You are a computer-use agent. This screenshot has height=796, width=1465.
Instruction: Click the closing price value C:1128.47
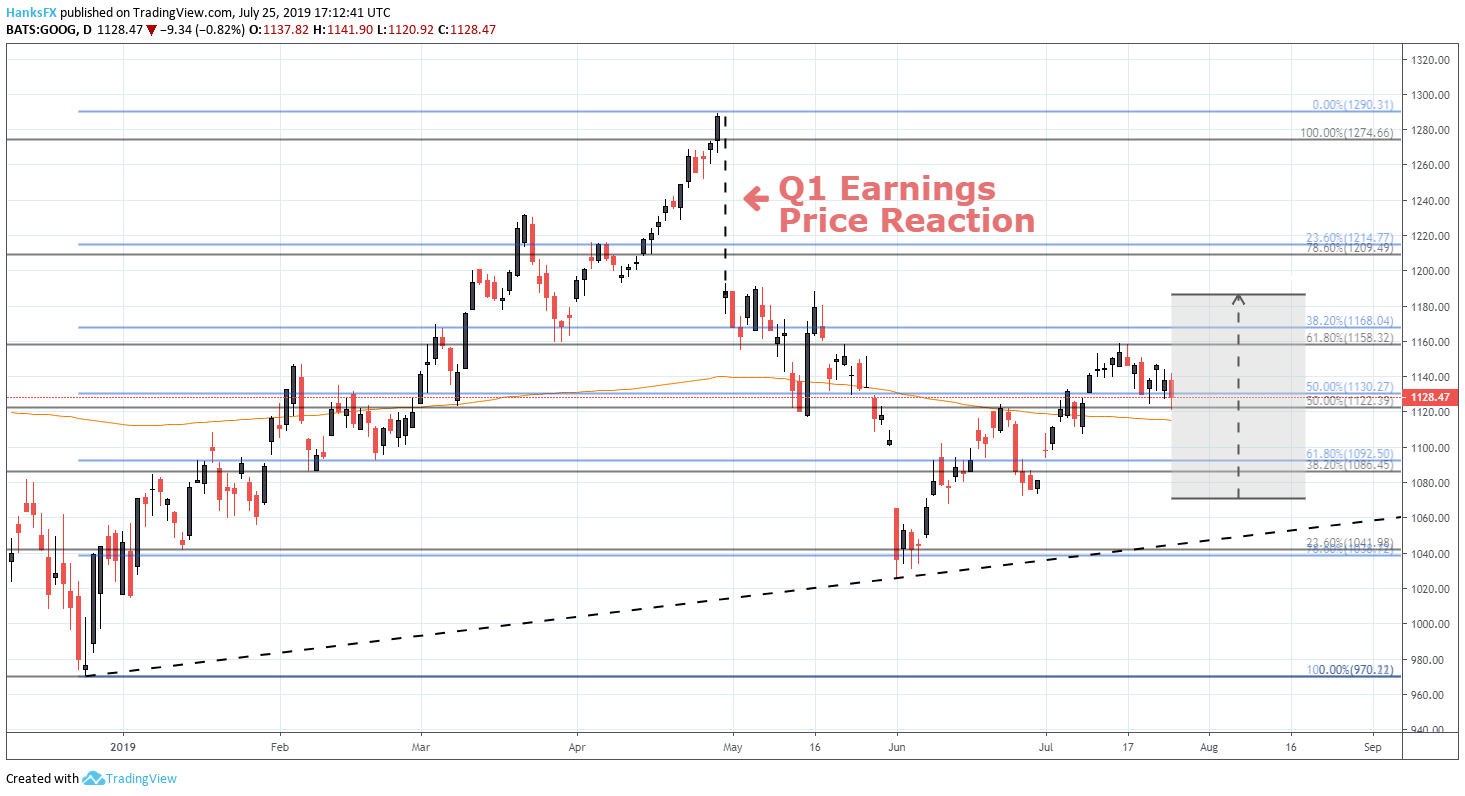coord(466,30)
